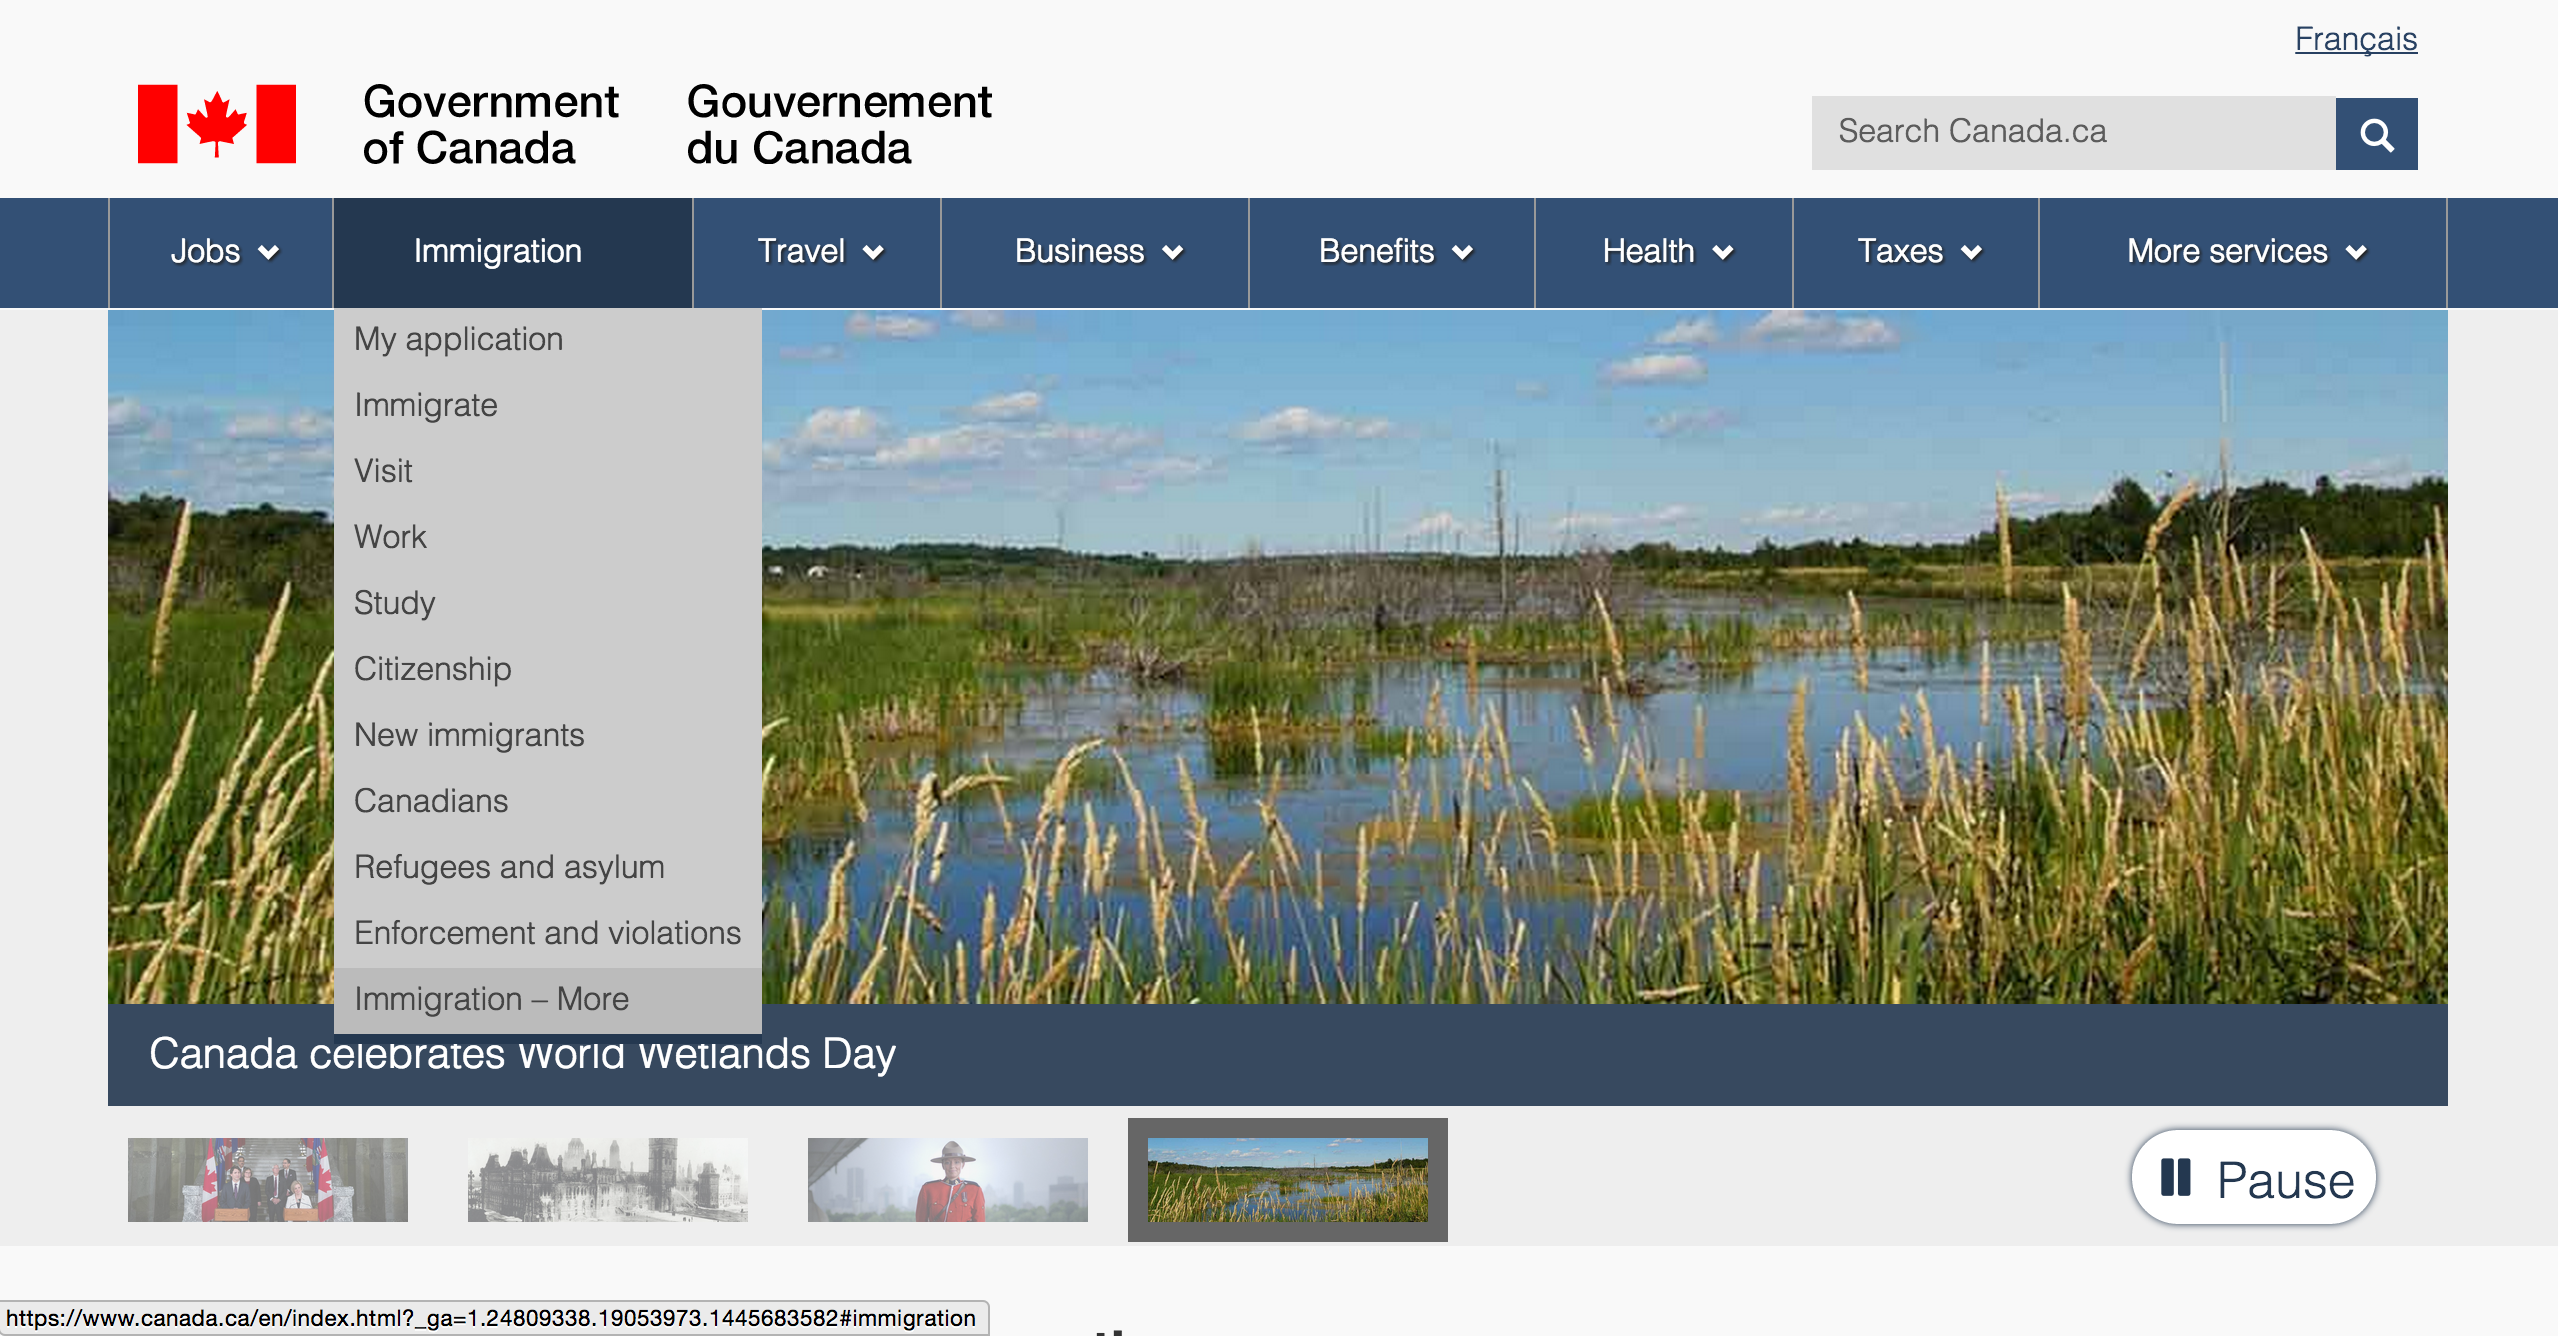Image resolution: width=2558 pixels, height=1336 pixels.
Task: Click the Canada flag logo
Action: click(x=217, y=124)
